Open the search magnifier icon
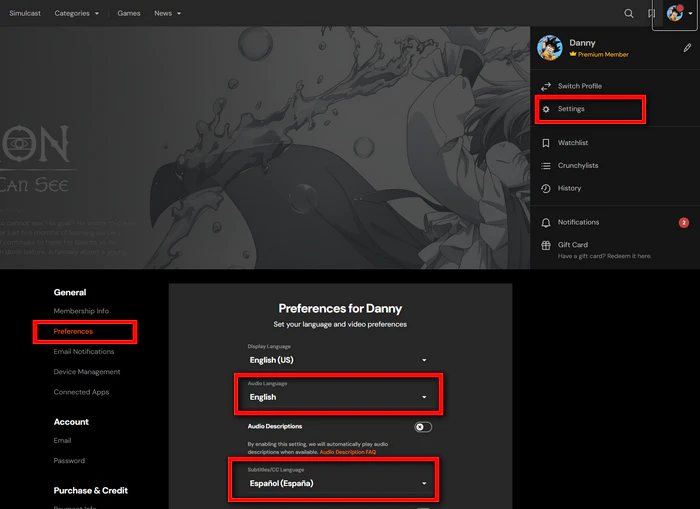This screenshot has width=700, height=509. pos(629,13)
